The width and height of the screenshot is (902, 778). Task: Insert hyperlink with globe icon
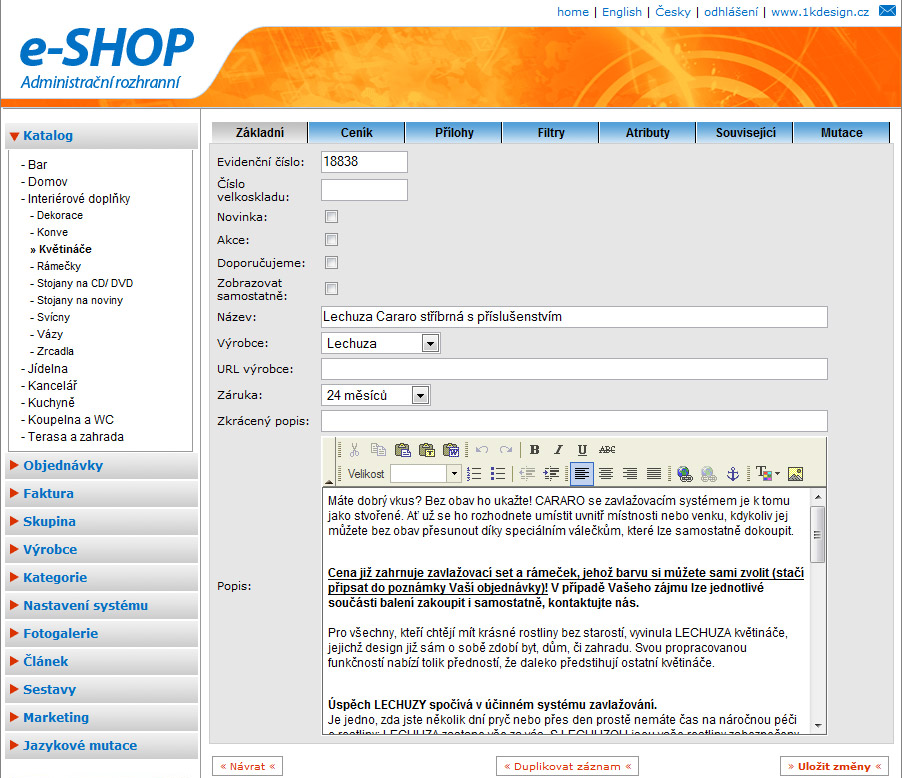tap(685, 474)
